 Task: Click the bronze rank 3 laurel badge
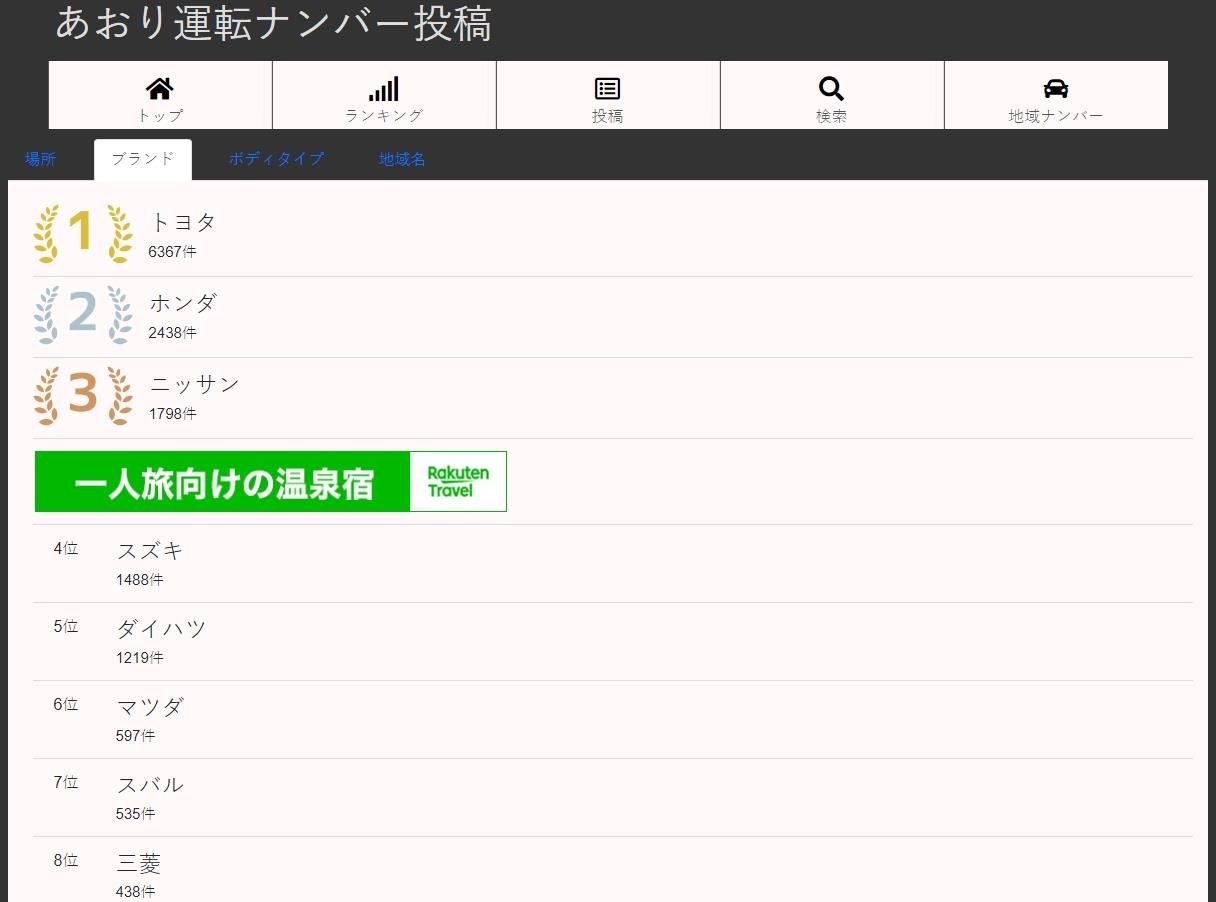(83, 396)
